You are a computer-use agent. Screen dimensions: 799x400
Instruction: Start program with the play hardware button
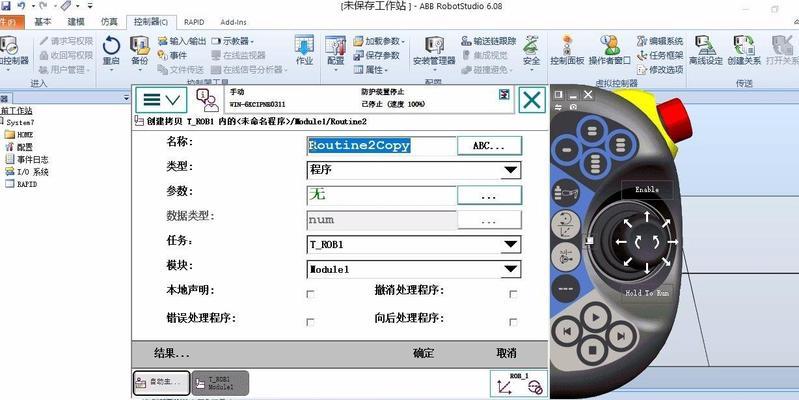[x=595, y=318]
